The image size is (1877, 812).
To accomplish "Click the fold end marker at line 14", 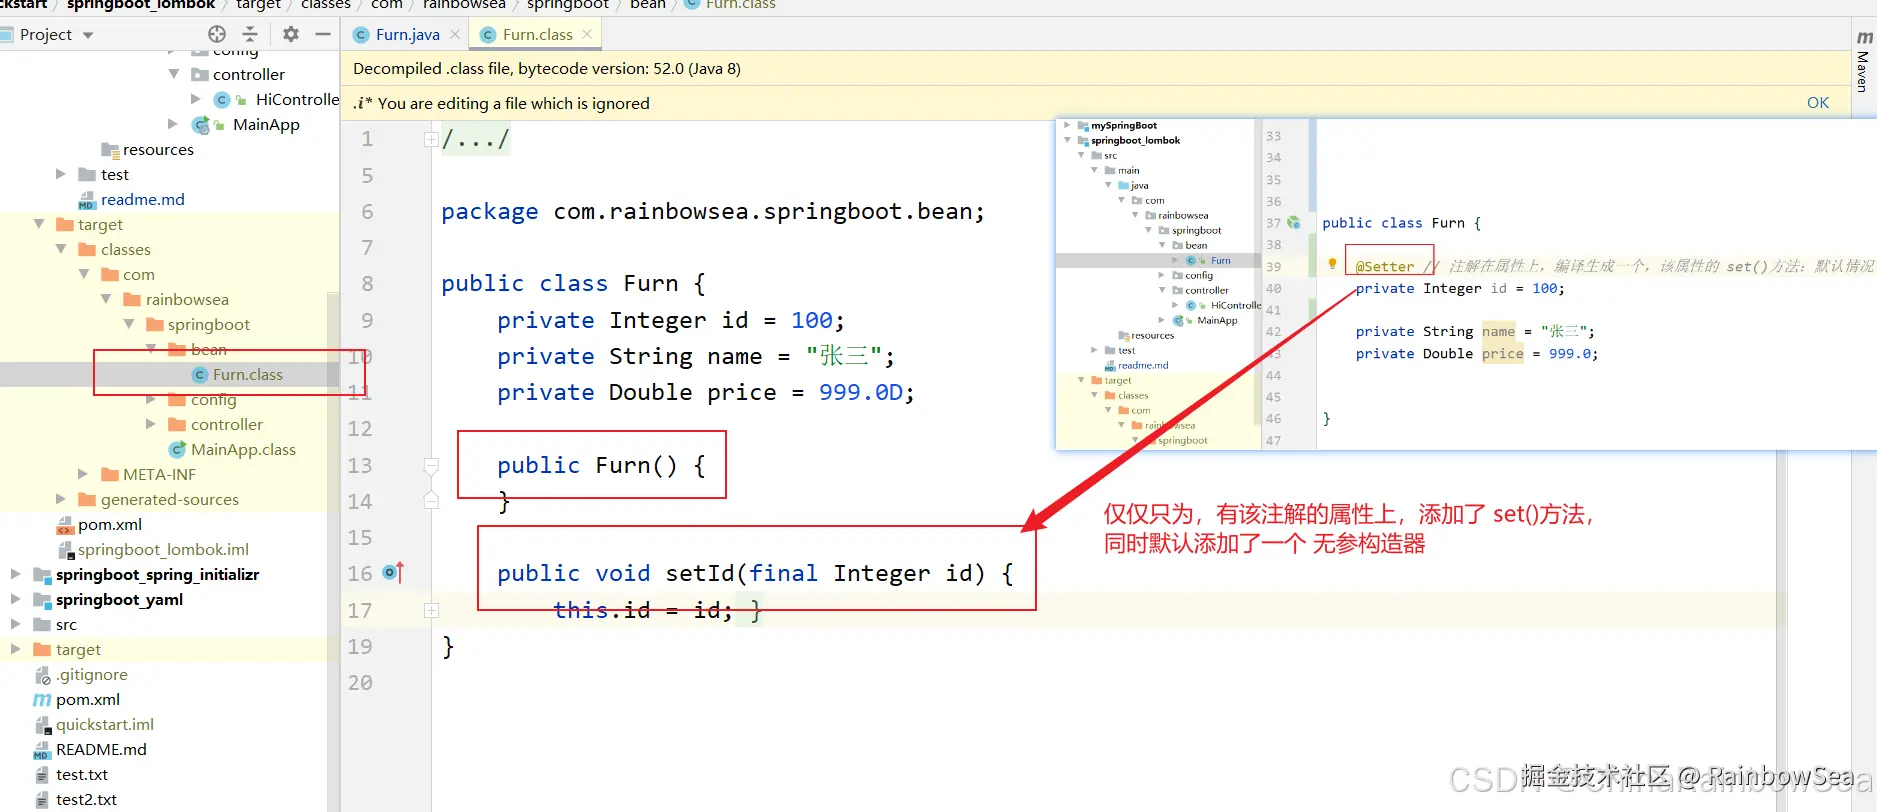I will coord(431,501).
